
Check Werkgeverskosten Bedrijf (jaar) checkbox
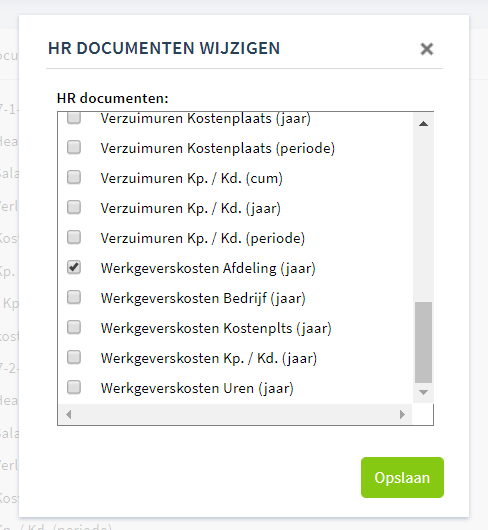(74, 297)
